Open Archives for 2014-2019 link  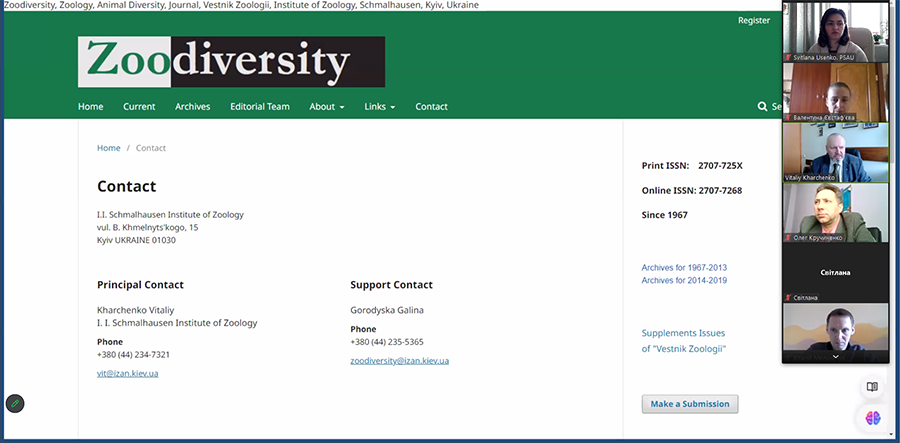tap(684, 281)
